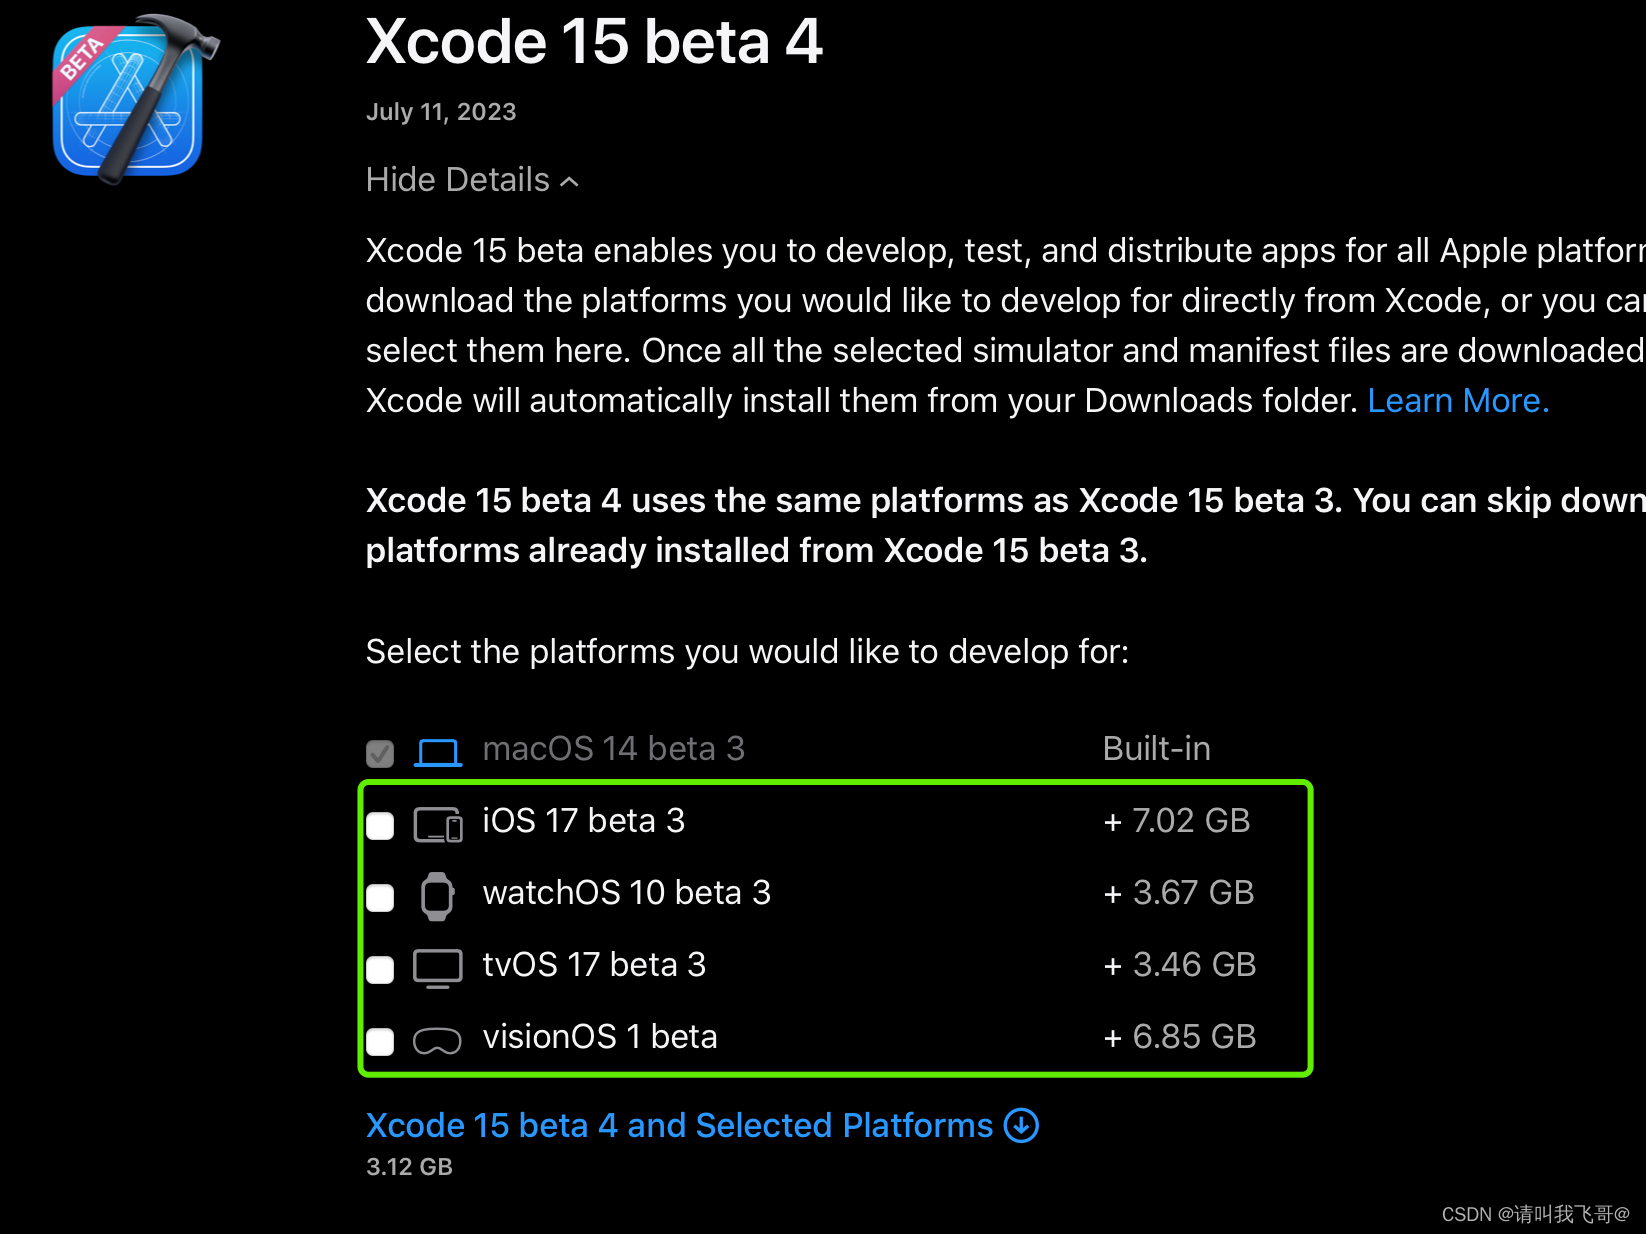
Task: Click the watchOS watch platform icon
Action: click(437, 896)
